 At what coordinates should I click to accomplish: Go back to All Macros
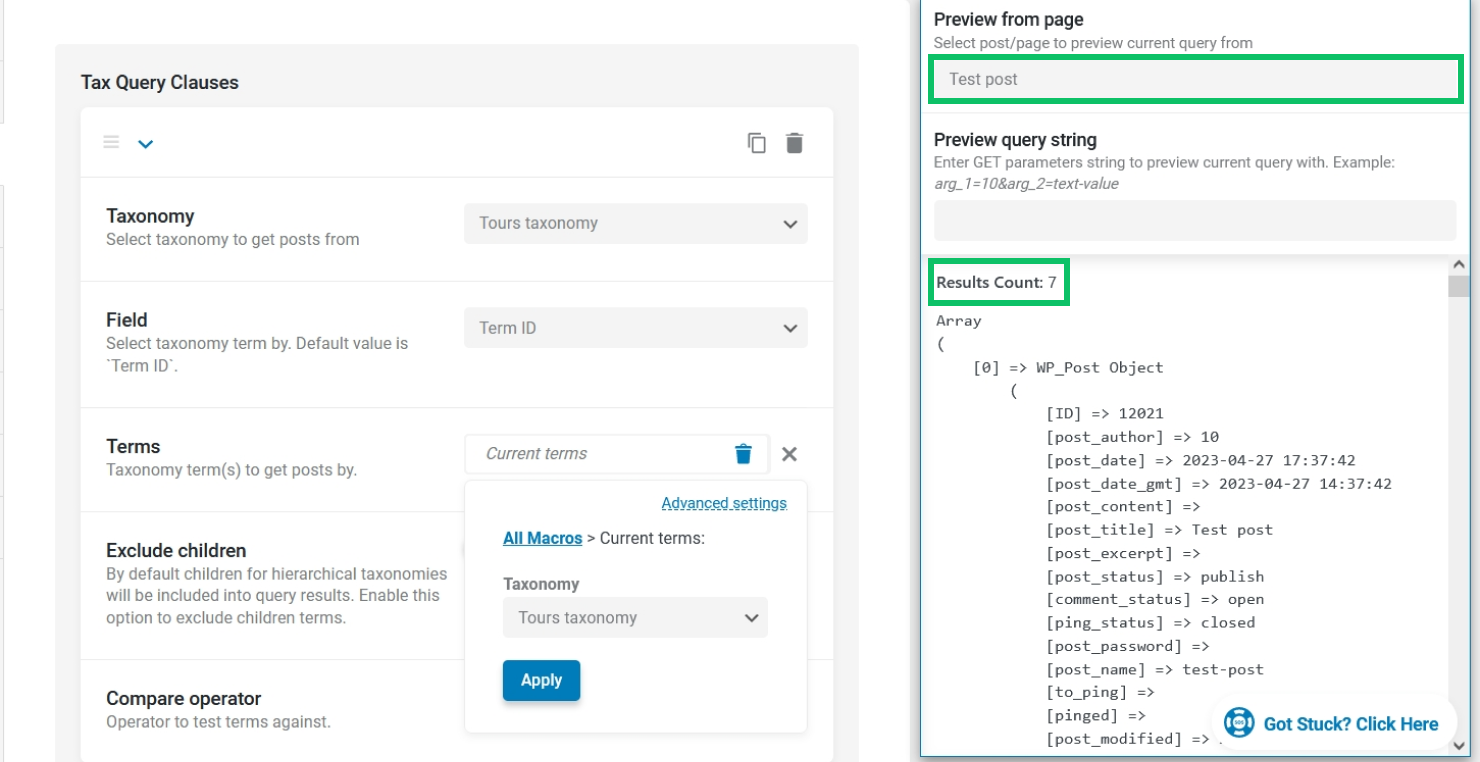[542, 538]
